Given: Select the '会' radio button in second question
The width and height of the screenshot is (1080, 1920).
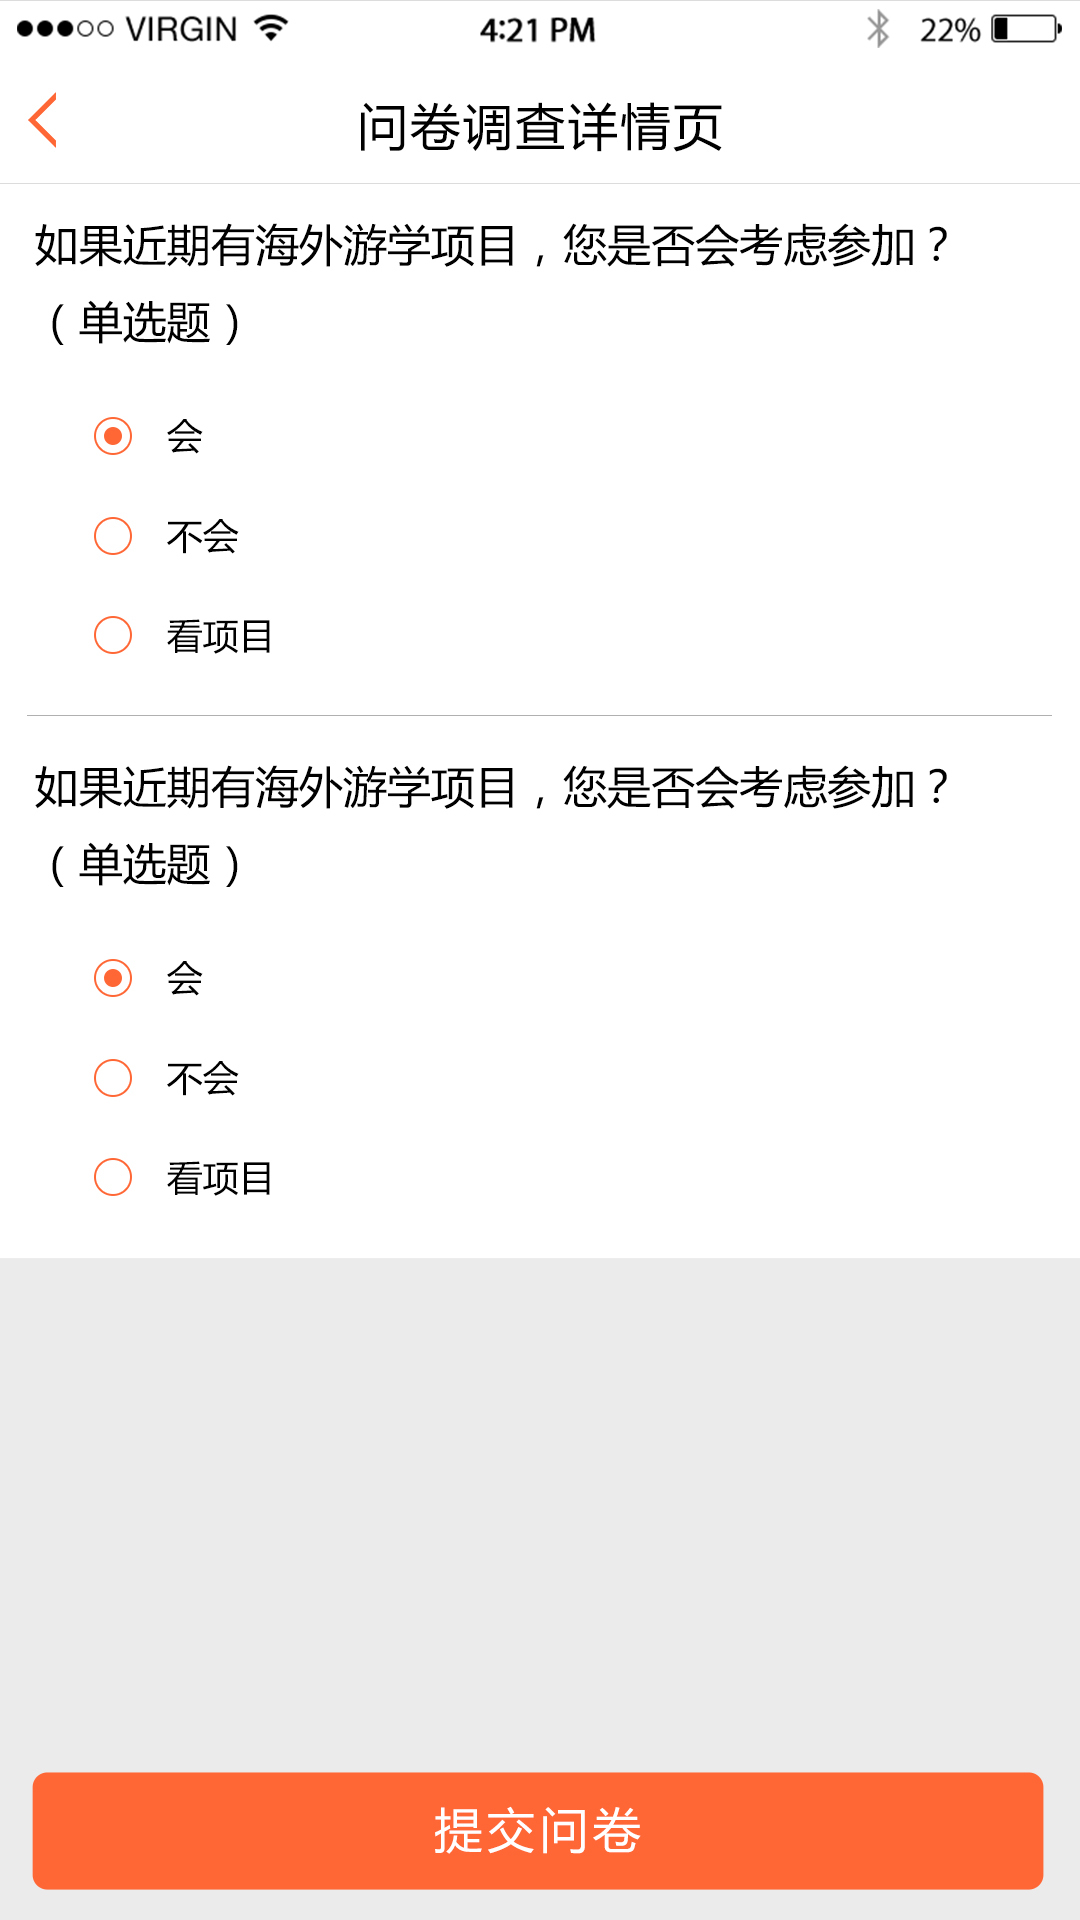Looking at the screenshot, I should click(113, 978).
